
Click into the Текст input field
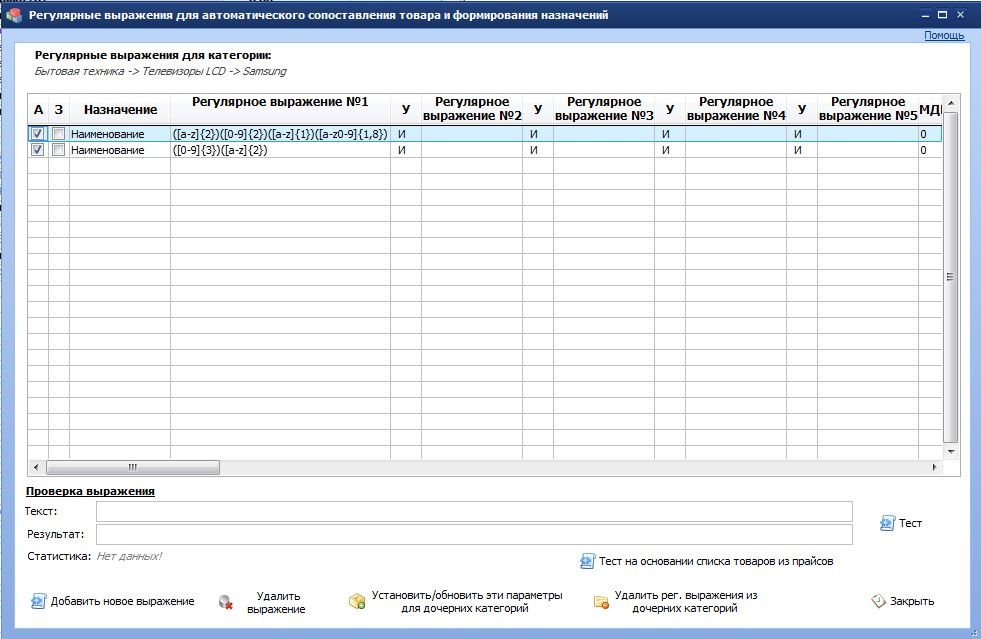tap(474, 511)
